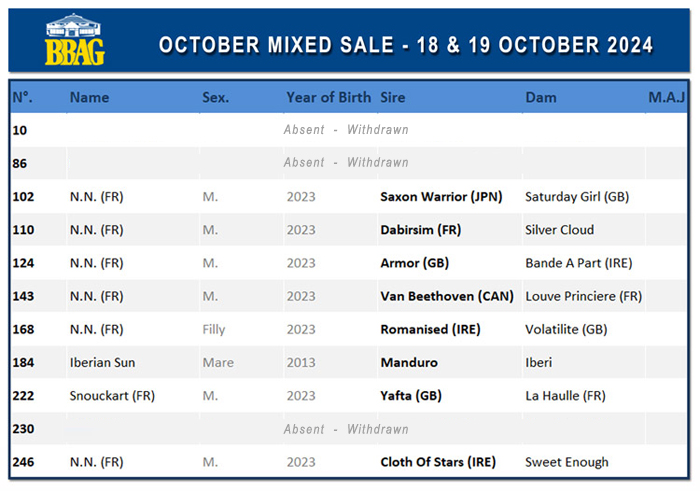Click Absent Withdrawn text for lot 230

(x=346, y=429)
